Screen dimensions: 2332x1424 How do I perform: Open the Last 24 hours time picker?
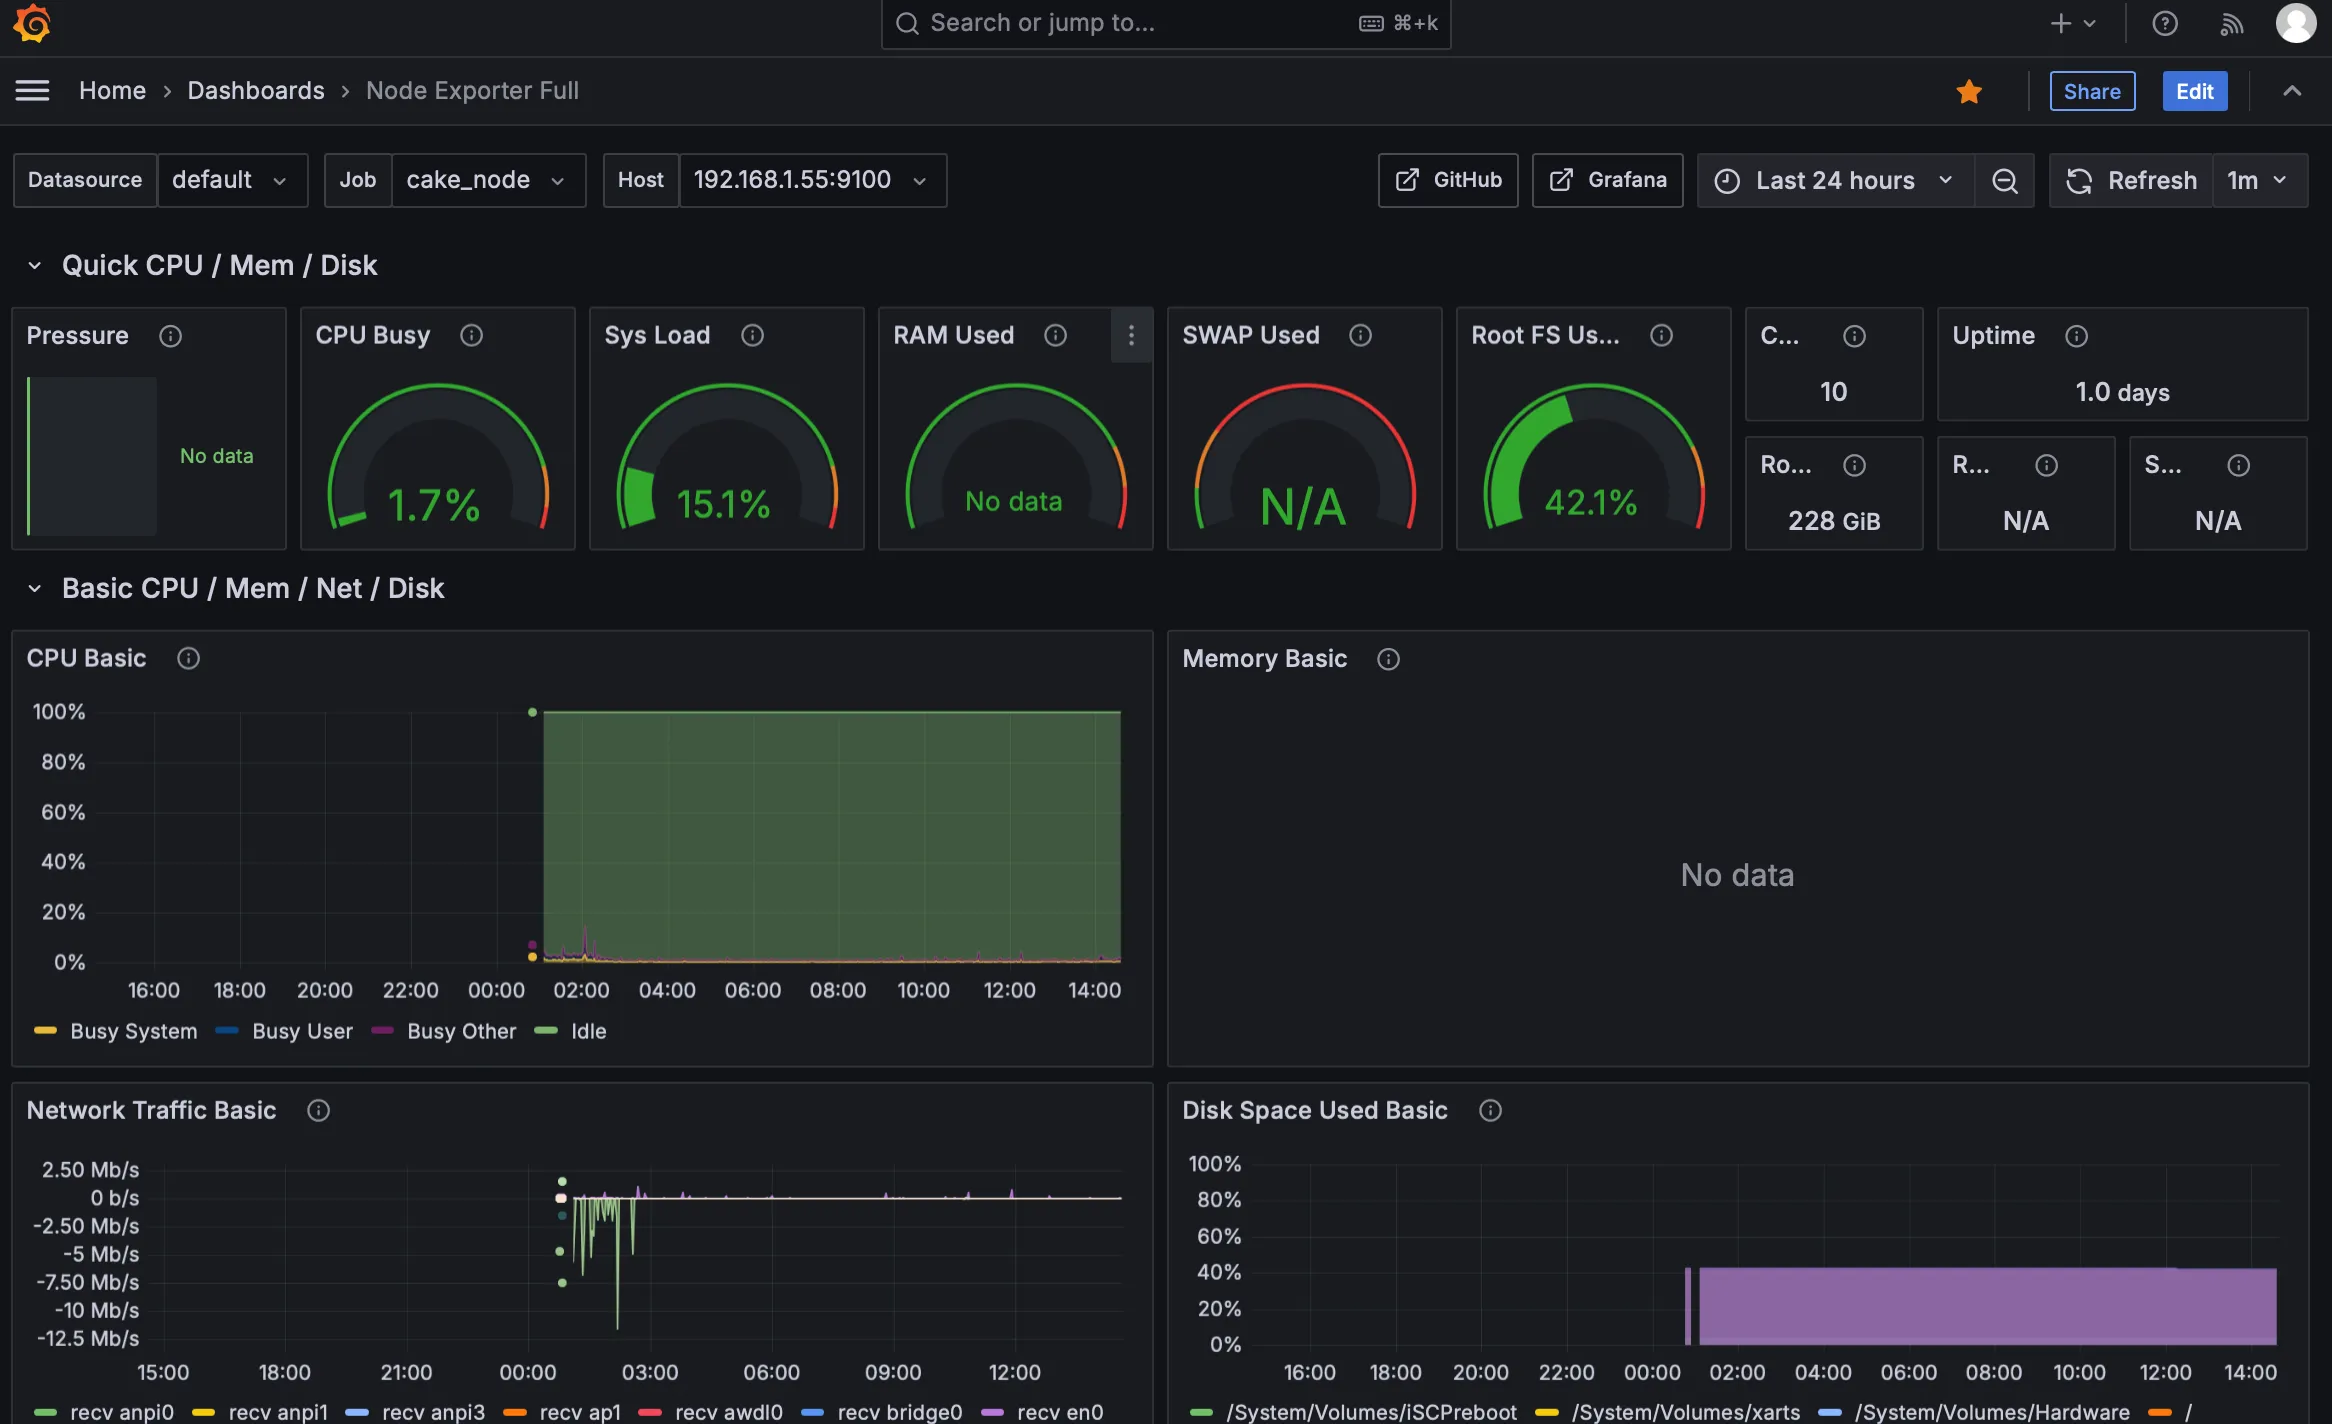click(1835, 180)
